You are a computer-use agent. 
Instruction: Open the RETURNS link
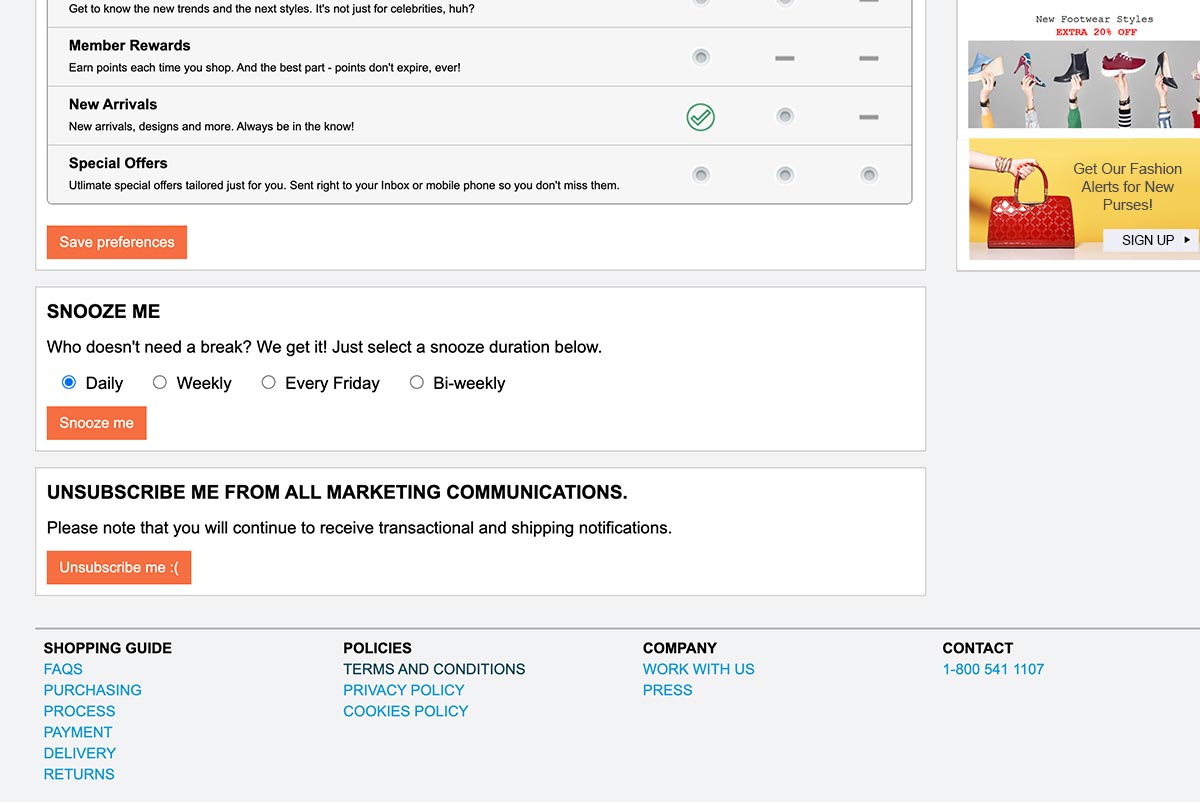79,774
